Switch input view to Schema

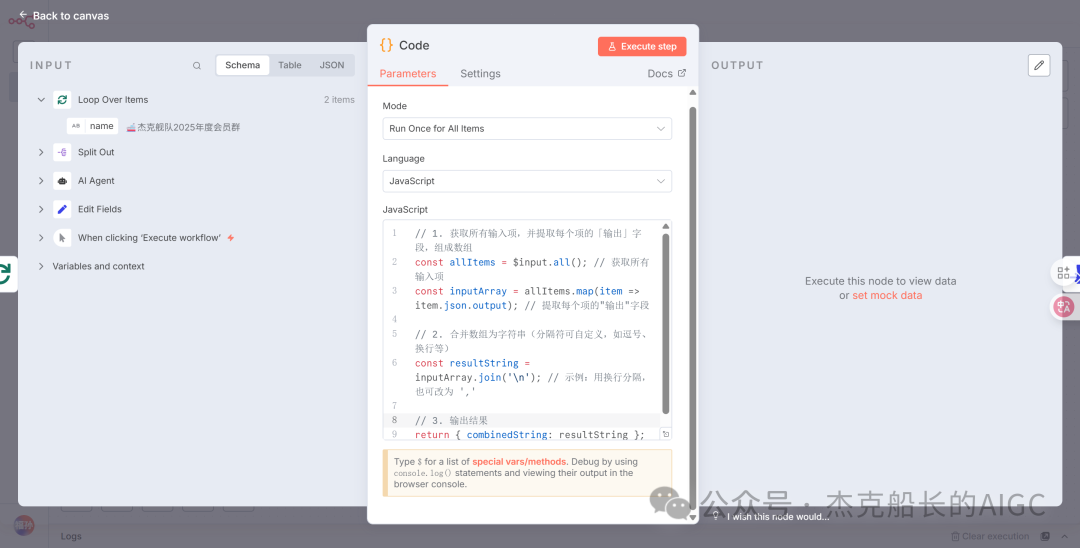[242, 65]
